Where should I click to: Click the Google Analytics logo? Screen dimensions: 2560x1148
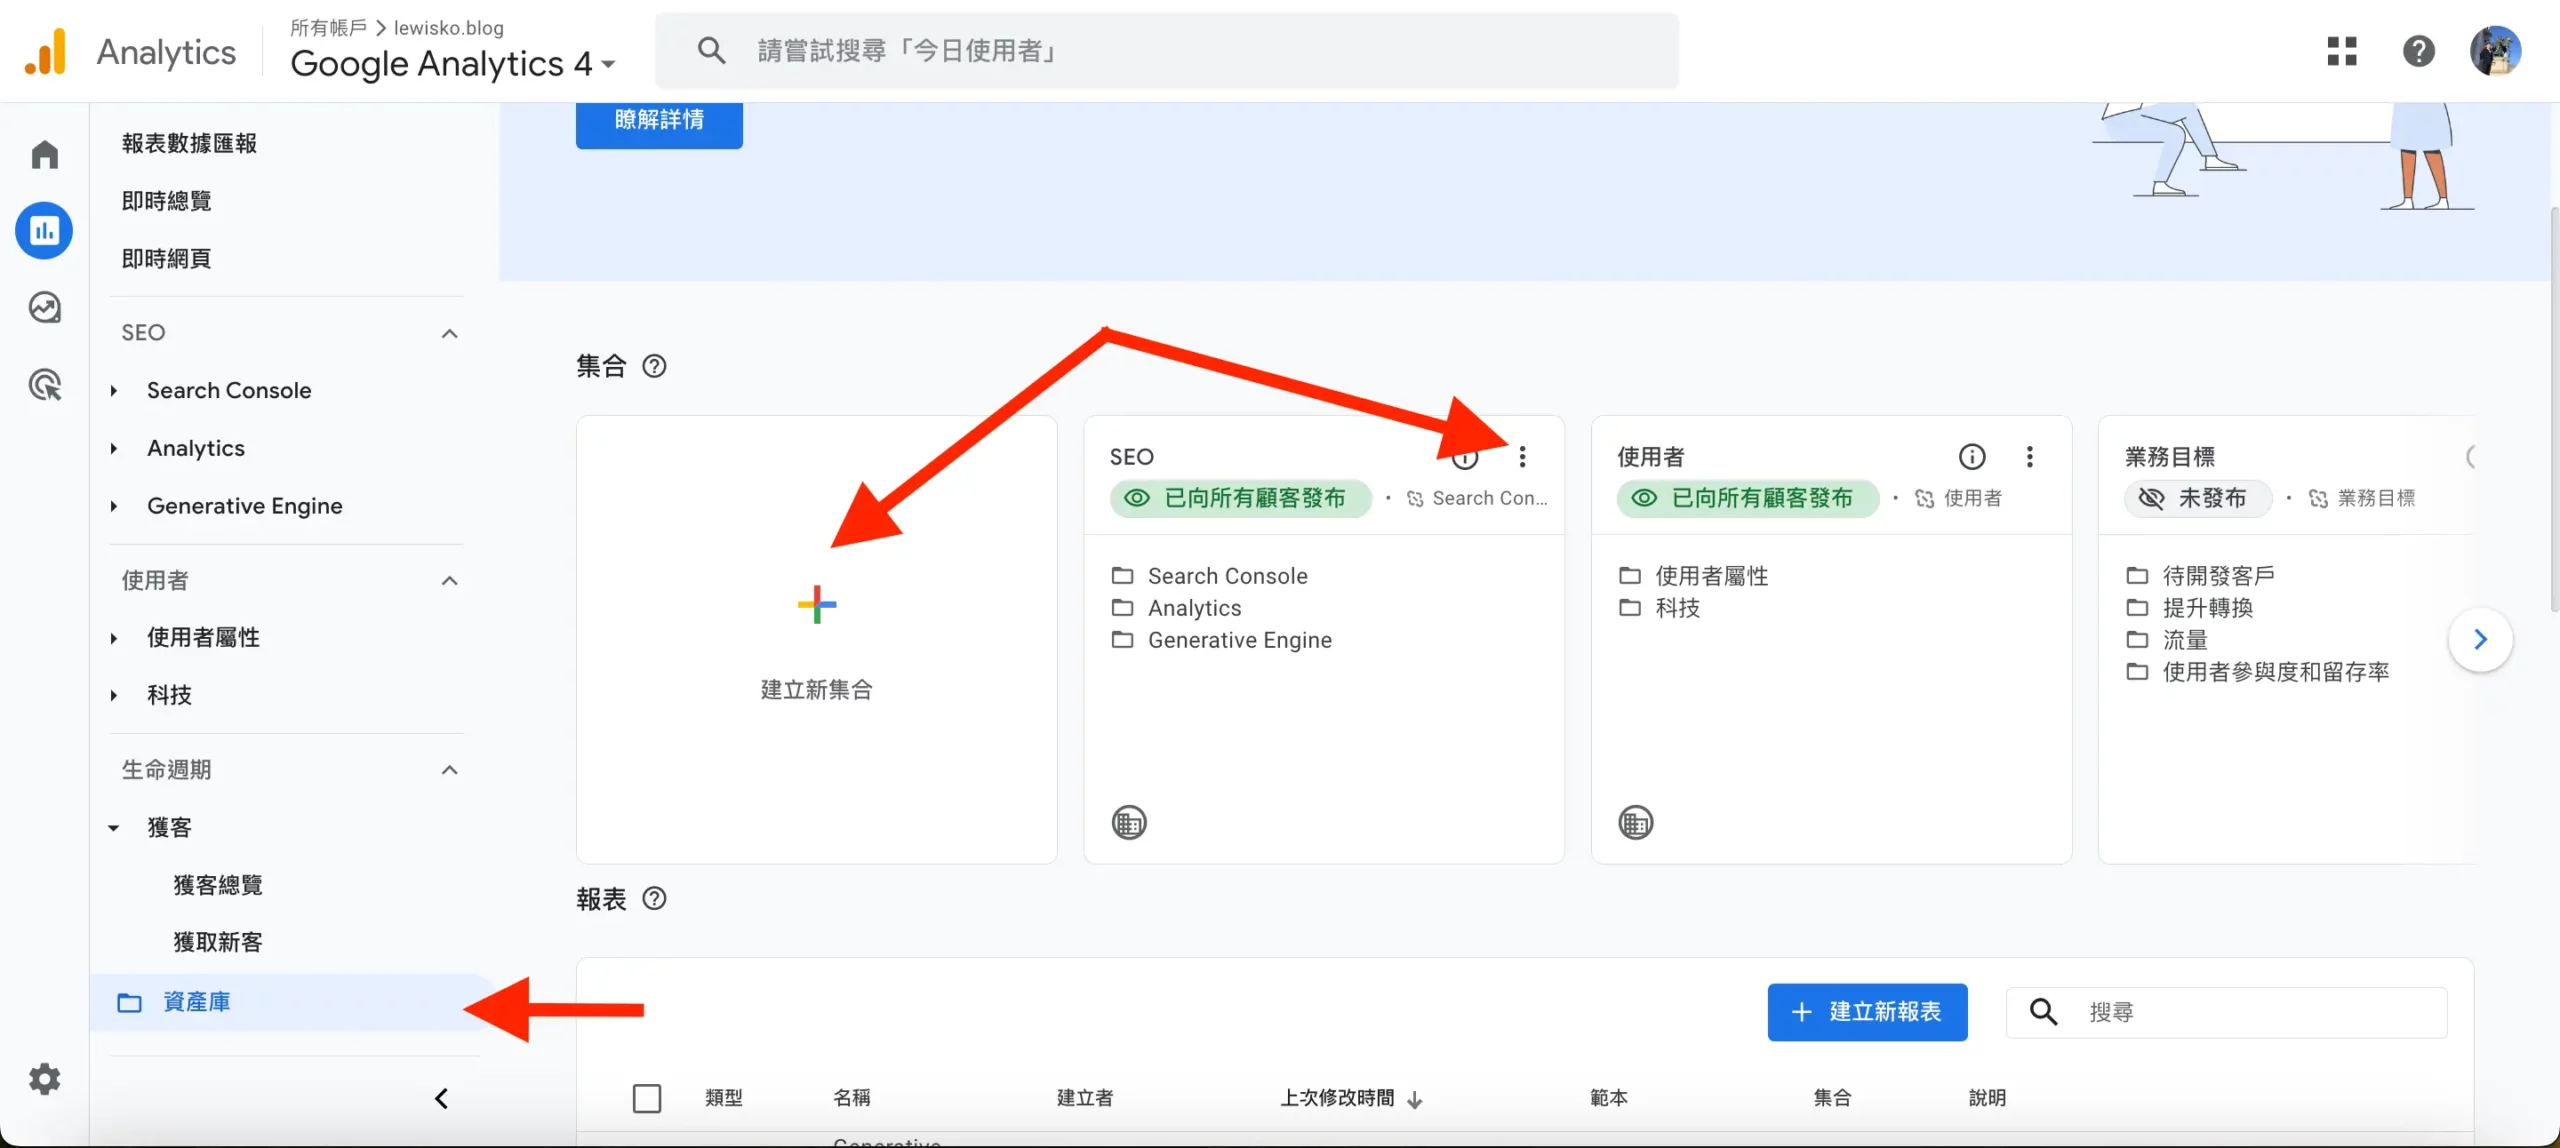click(45, 51)
